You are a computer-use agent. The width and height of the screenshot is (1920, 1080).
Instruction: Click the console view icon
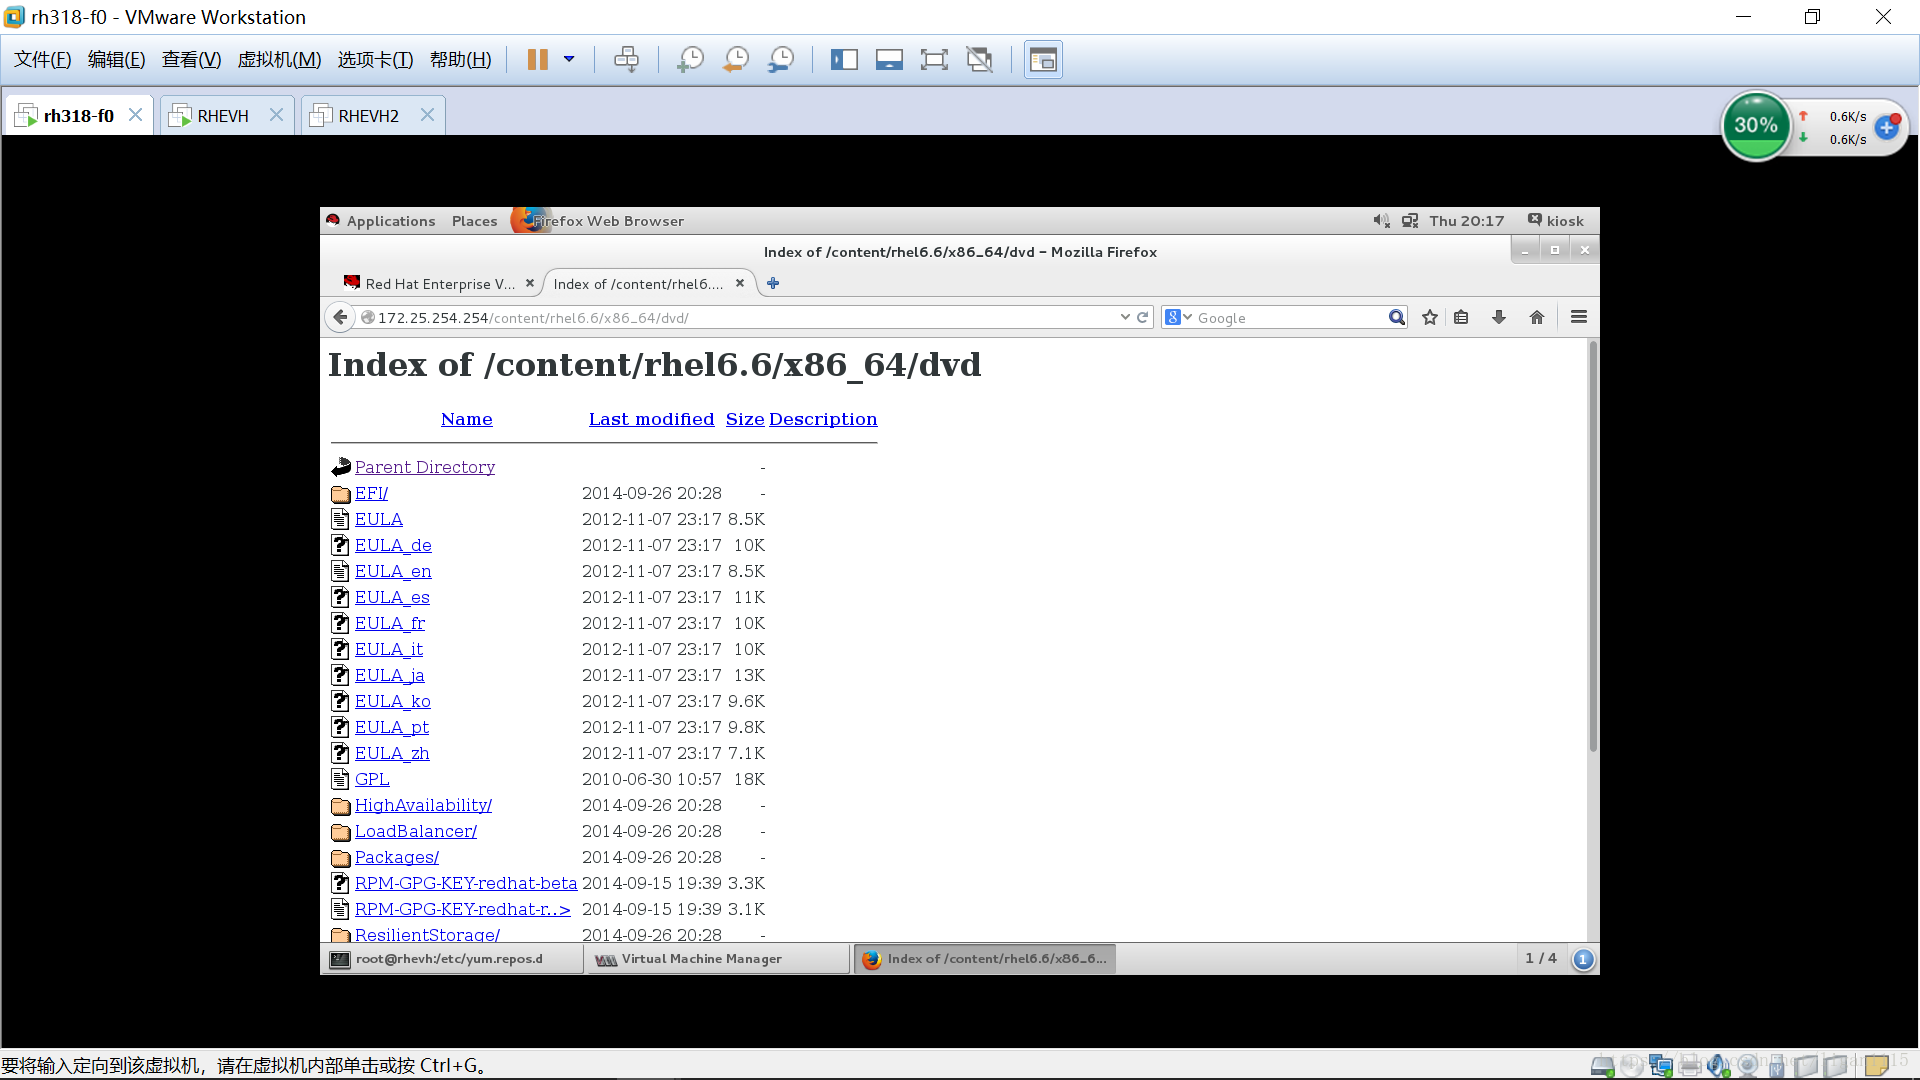click(x=1043, y=60)
